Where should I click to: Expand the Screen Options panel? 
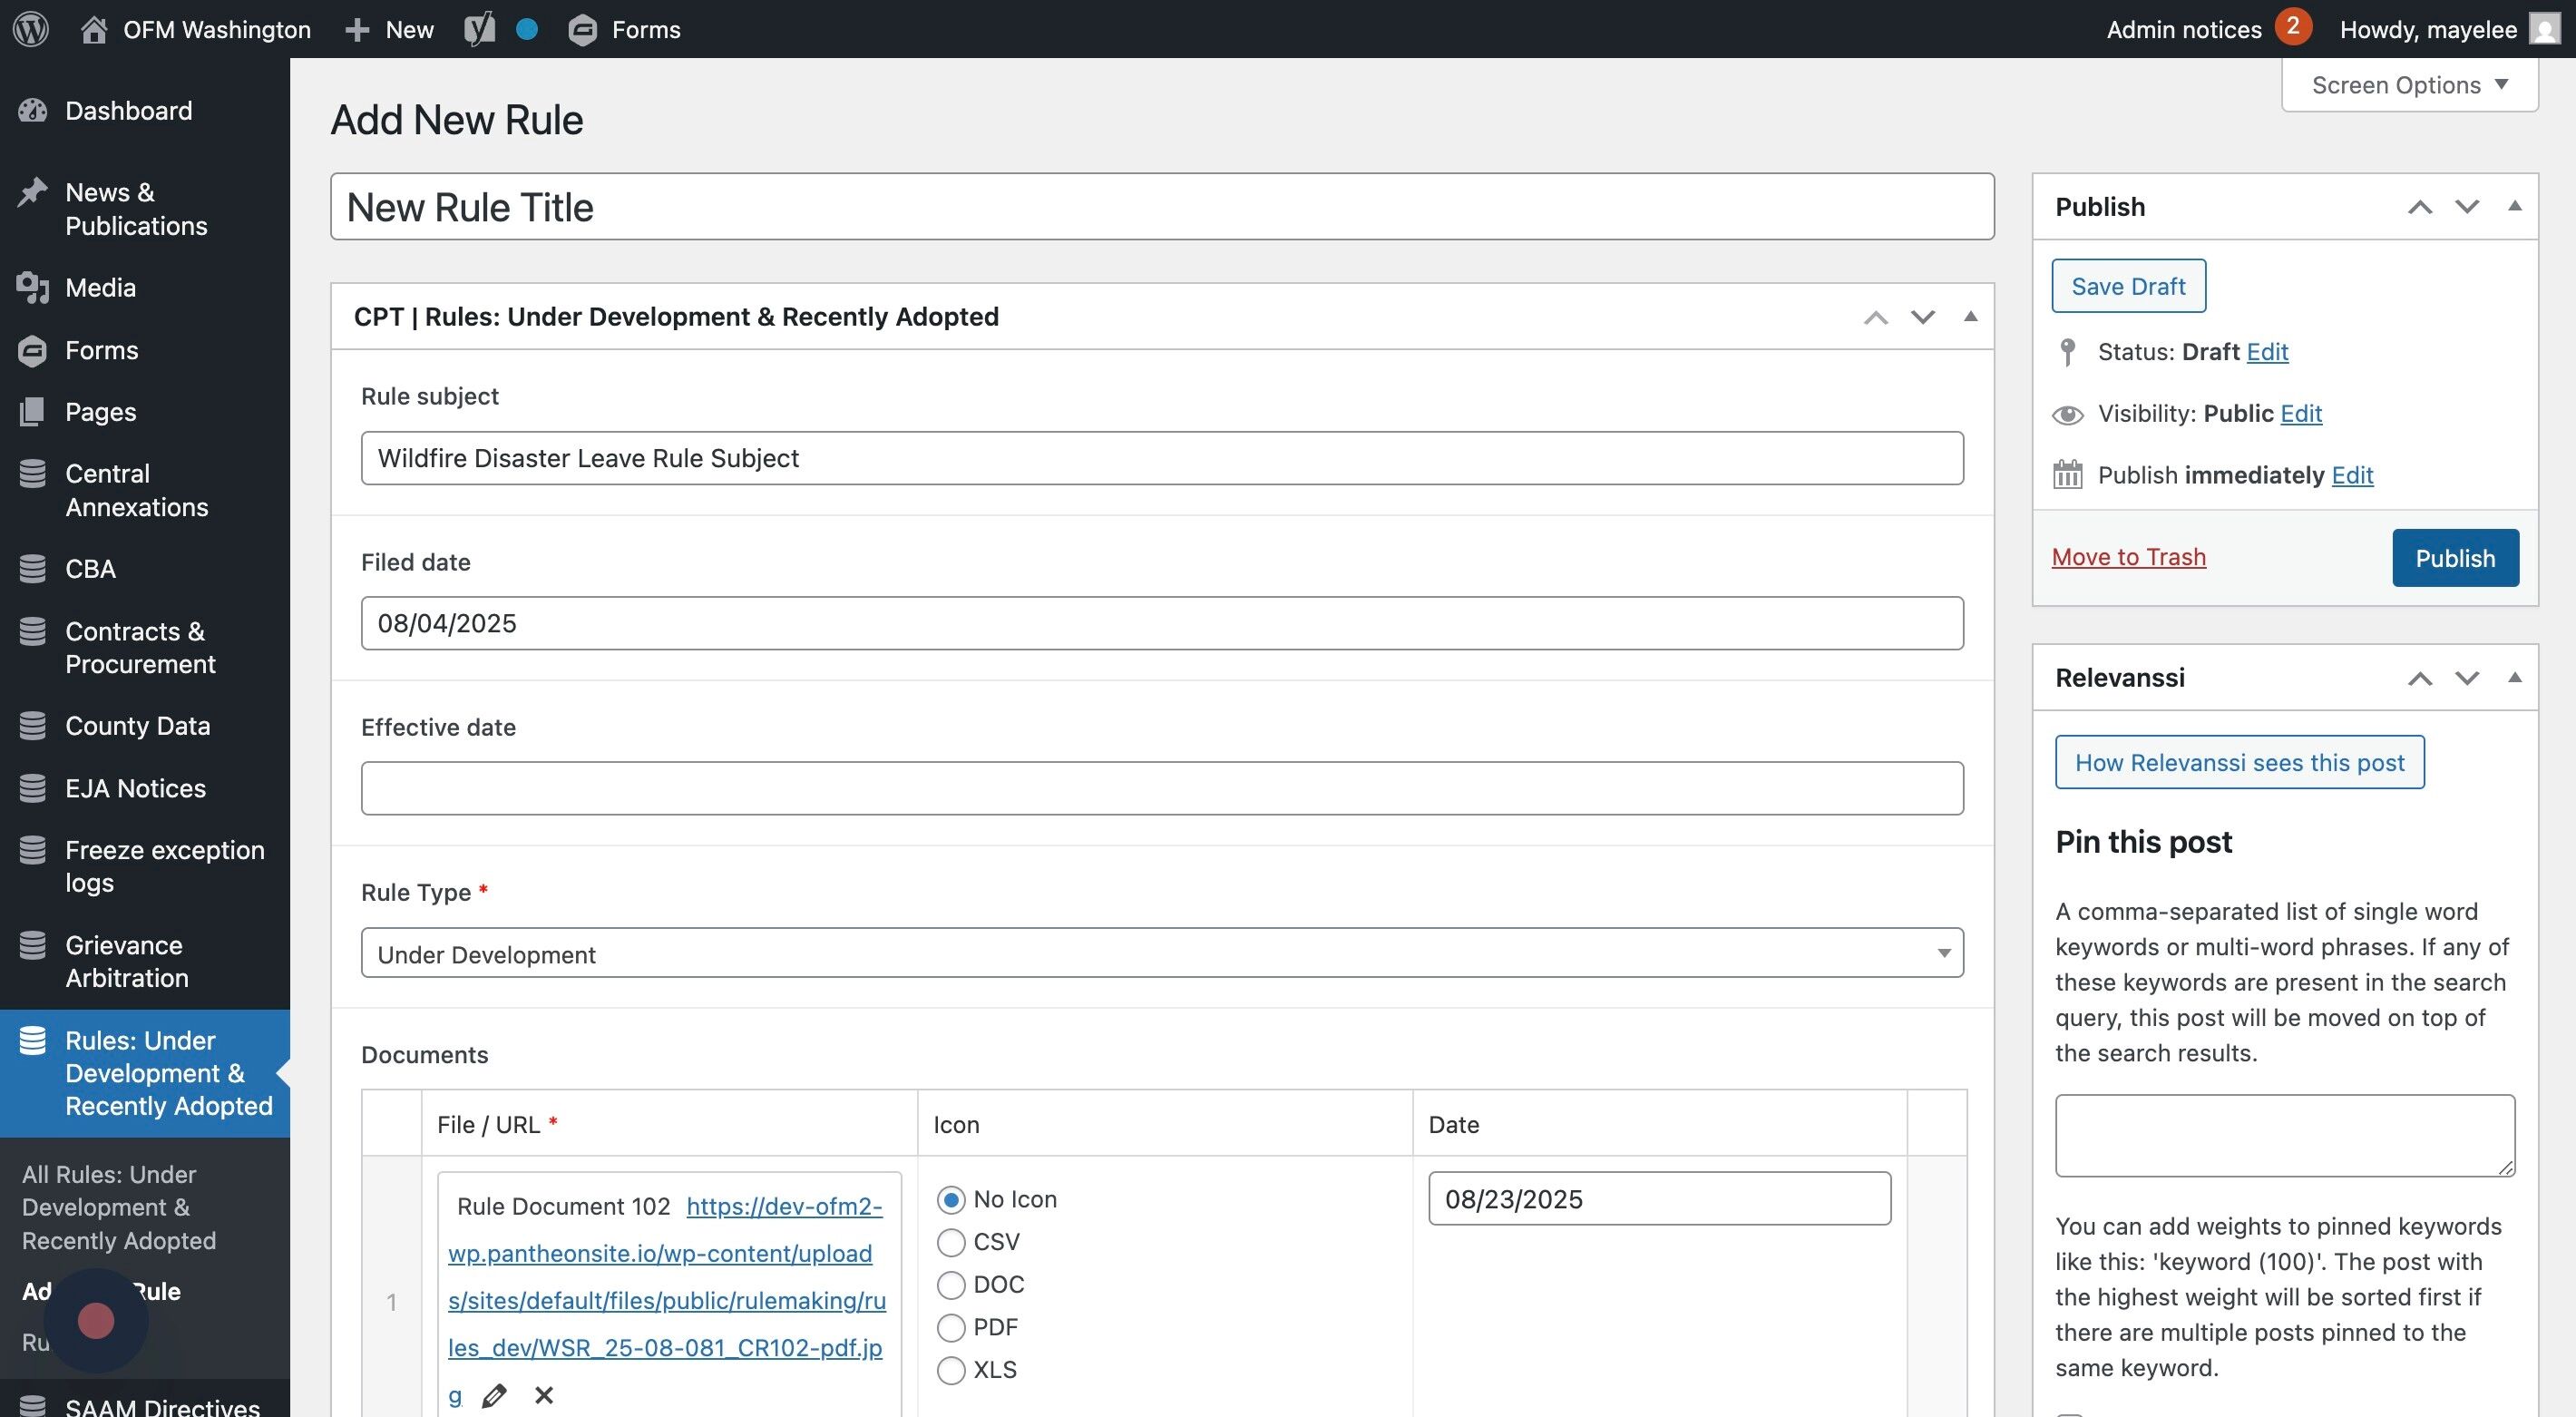click(x=2409, y=85)
